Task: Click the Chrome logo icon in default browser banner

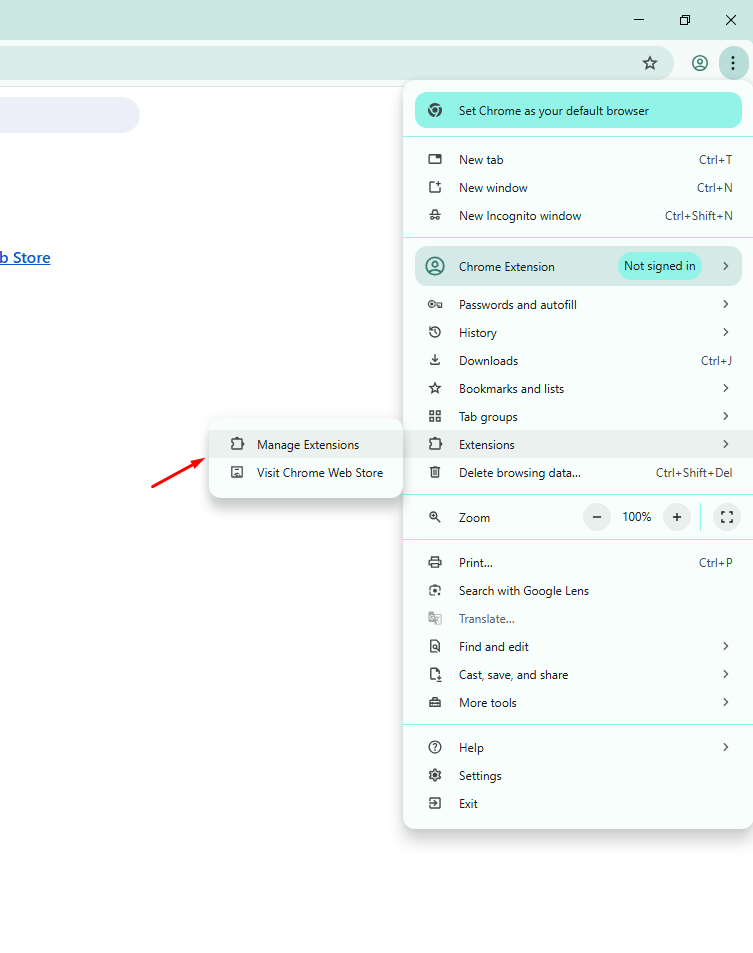Action: (435, 110)
